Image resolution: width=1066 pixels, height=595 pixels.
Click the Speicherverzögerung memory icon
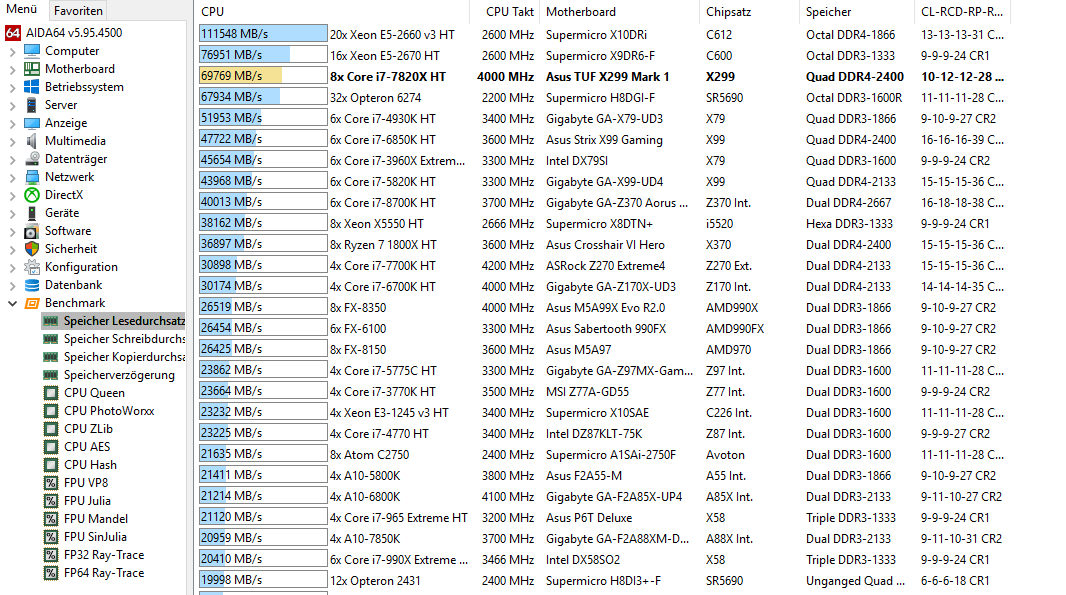coord(50,375)
